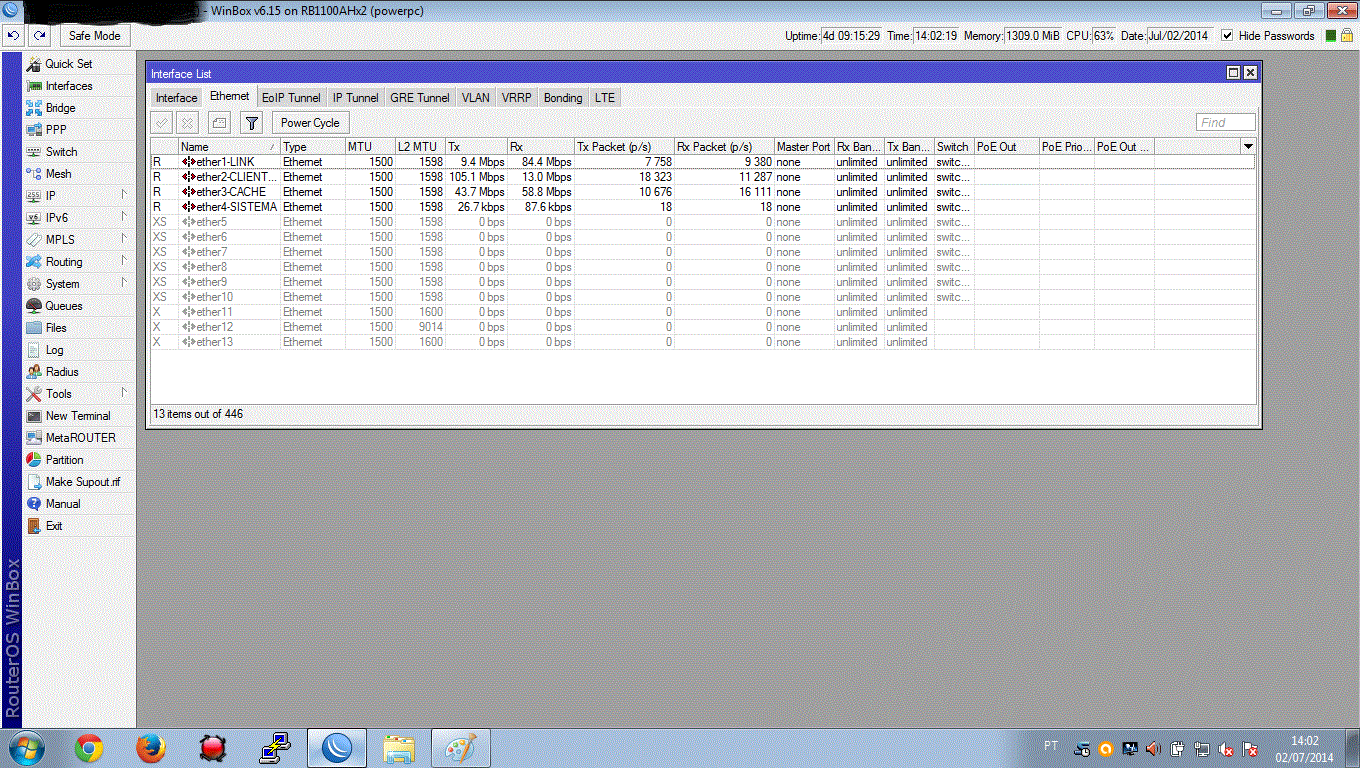Open Interfaces in the sidebar
The width and height of the screenshot is (1360, 768).
[69, 86]
